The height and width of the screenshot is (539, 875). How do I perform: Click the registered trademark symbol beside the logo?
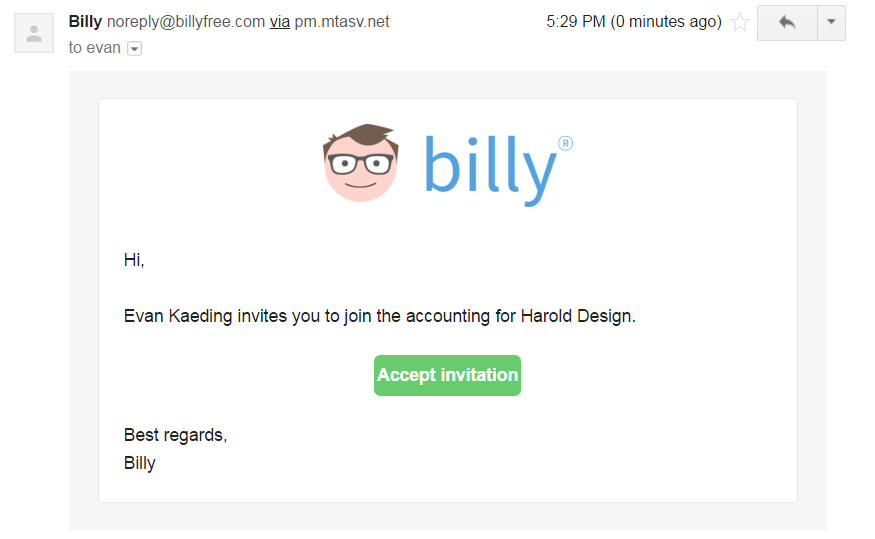(x=565, y=143)
